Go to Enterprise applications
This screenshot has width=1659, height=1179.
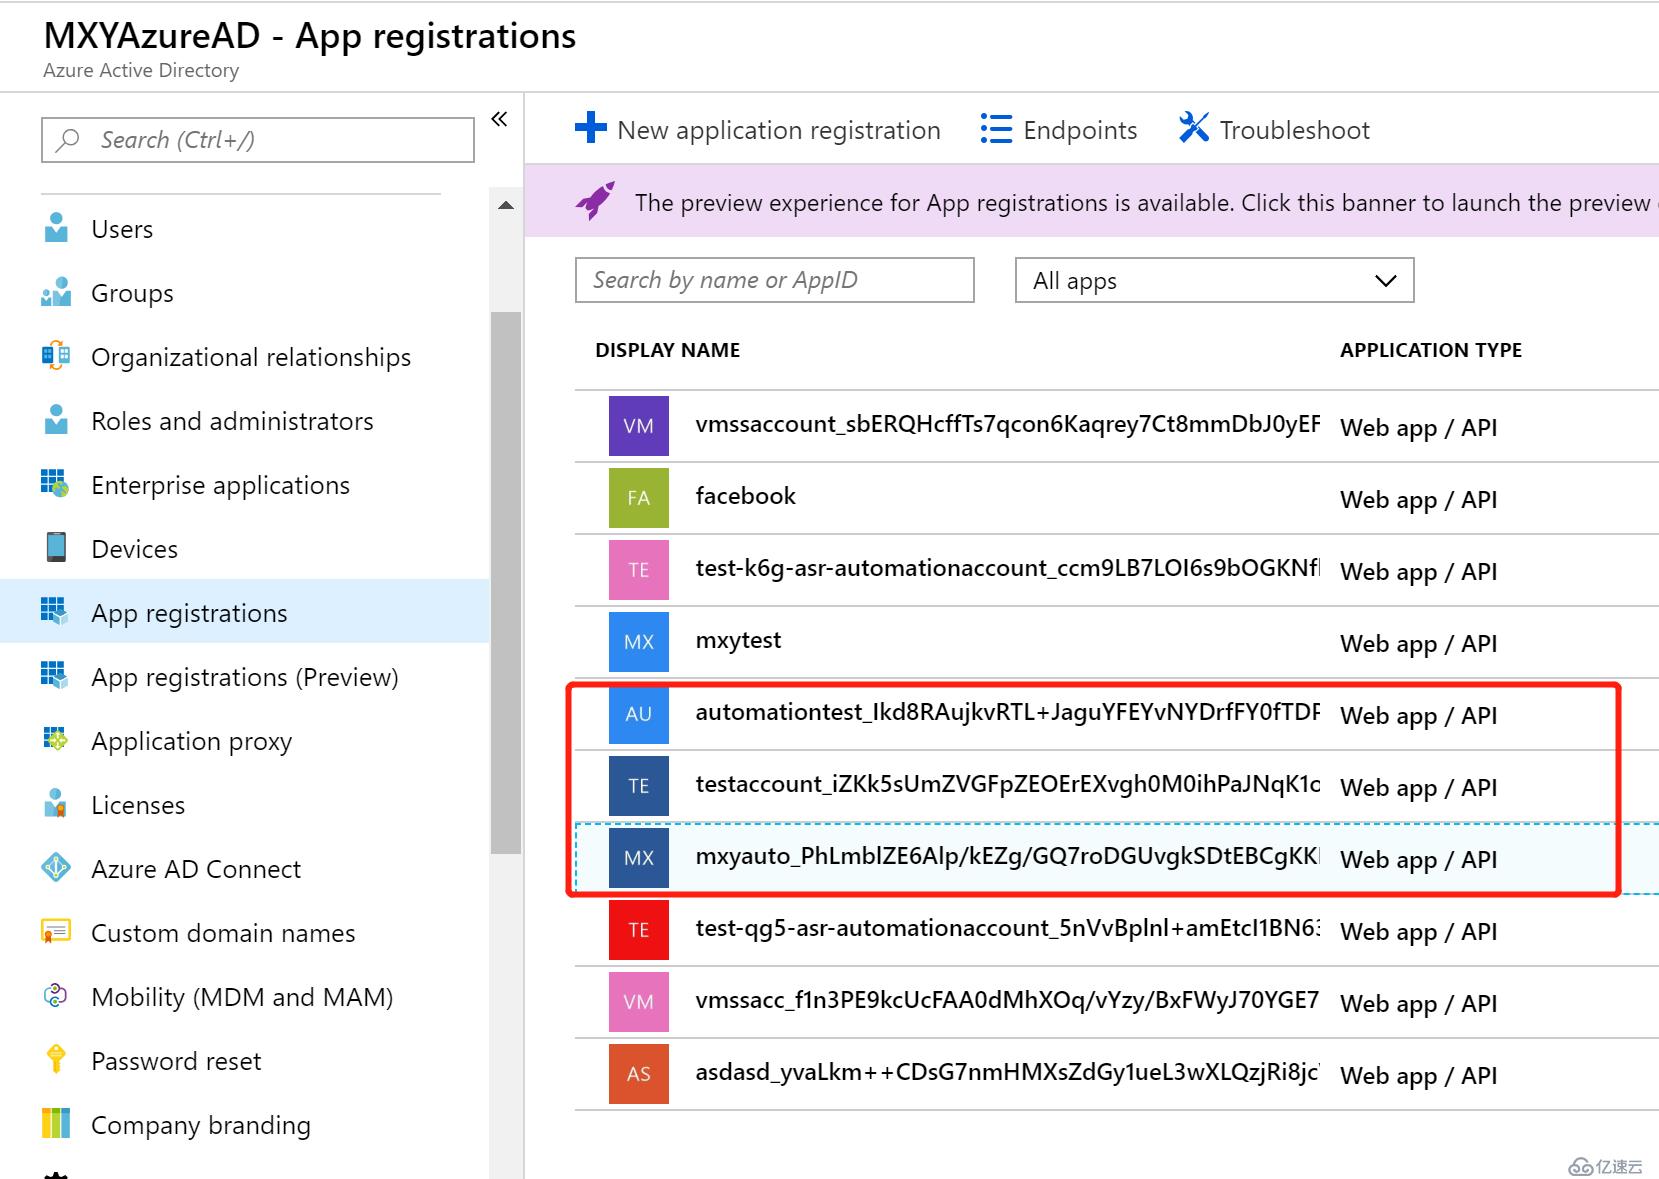pos(245,485)
